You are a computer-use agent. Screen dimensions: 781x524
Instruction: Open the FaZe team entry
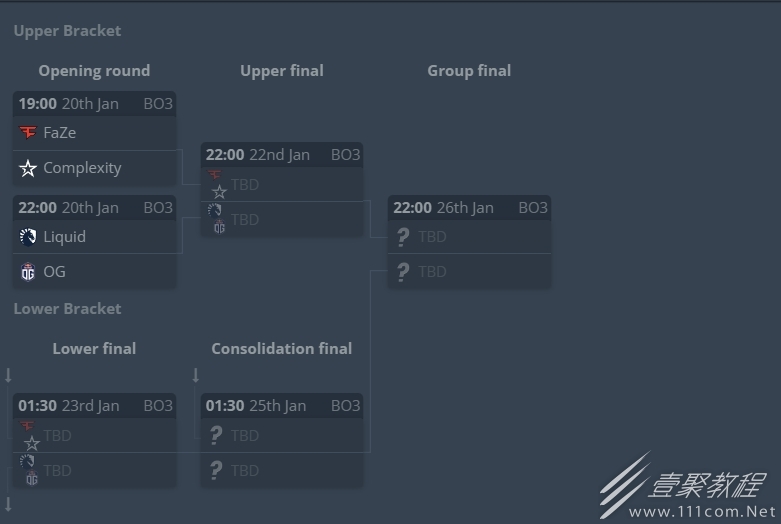click(95, 133)
